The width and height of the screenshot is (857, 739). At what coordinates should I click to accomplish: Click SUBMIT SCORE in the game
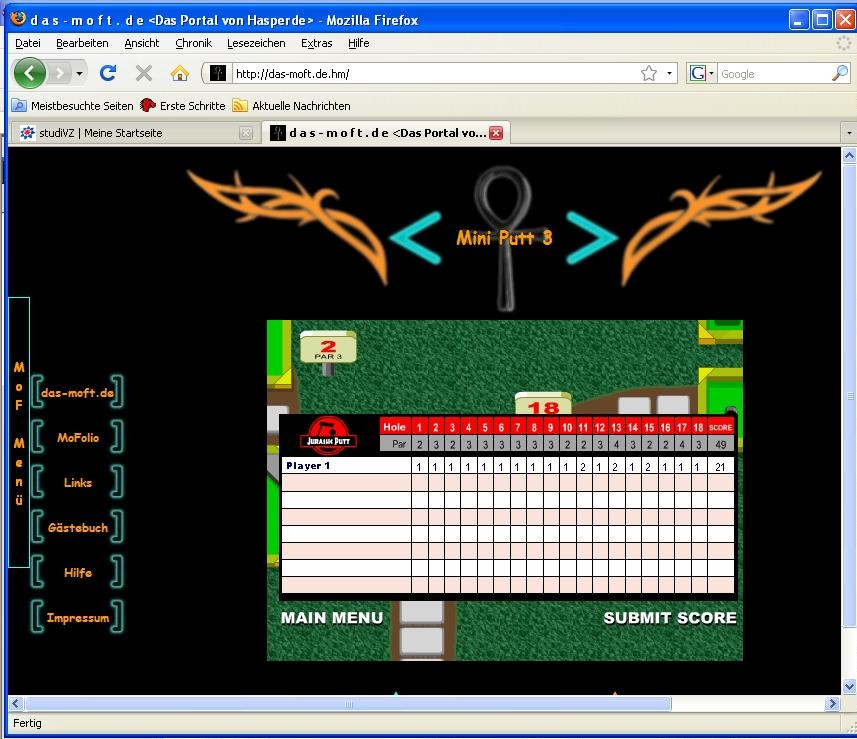pos(669,618)
